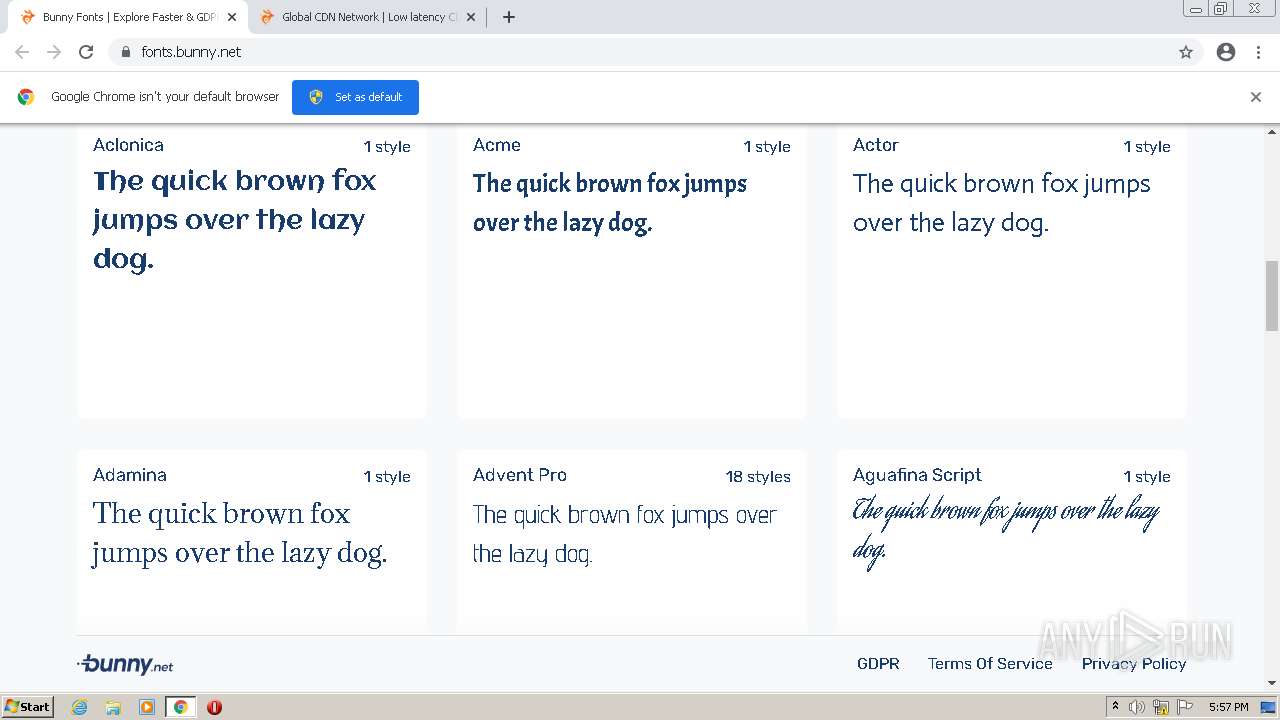Switch to the Global CDN Network tab
Screen dimensions: 1280x720
[x=363, y=17]
